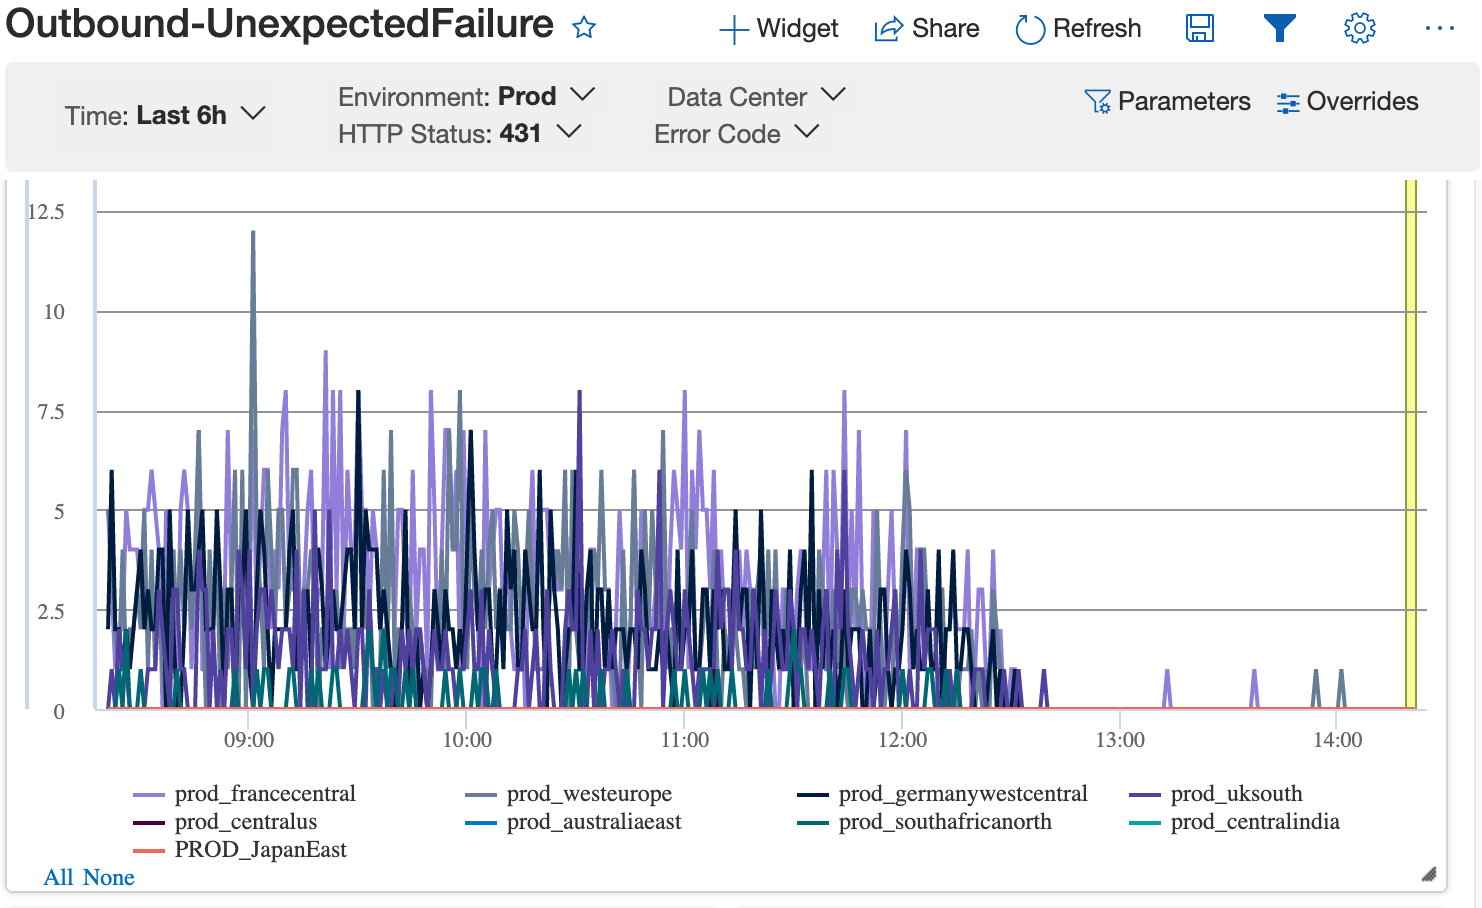Viewport: 1482px width, 908px height.
Task: Click the None legend link
Action: pyautogui.click(x=109, y=878)
